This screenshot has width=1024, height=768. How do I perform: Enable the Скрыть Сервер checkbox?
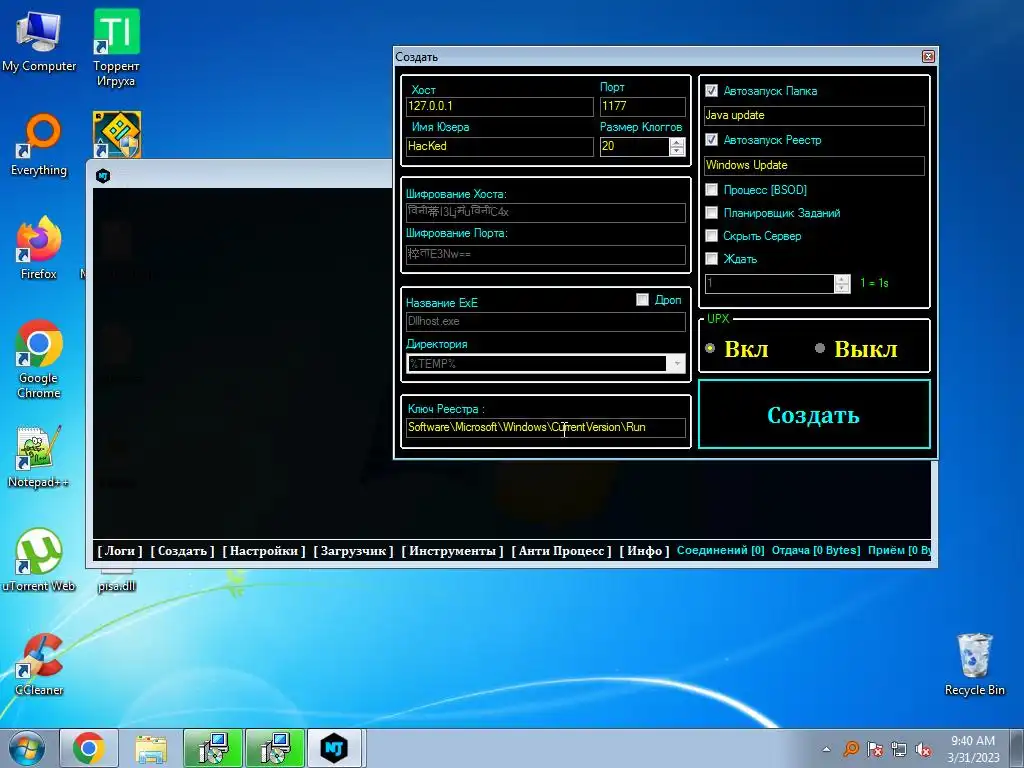point(712,236)
